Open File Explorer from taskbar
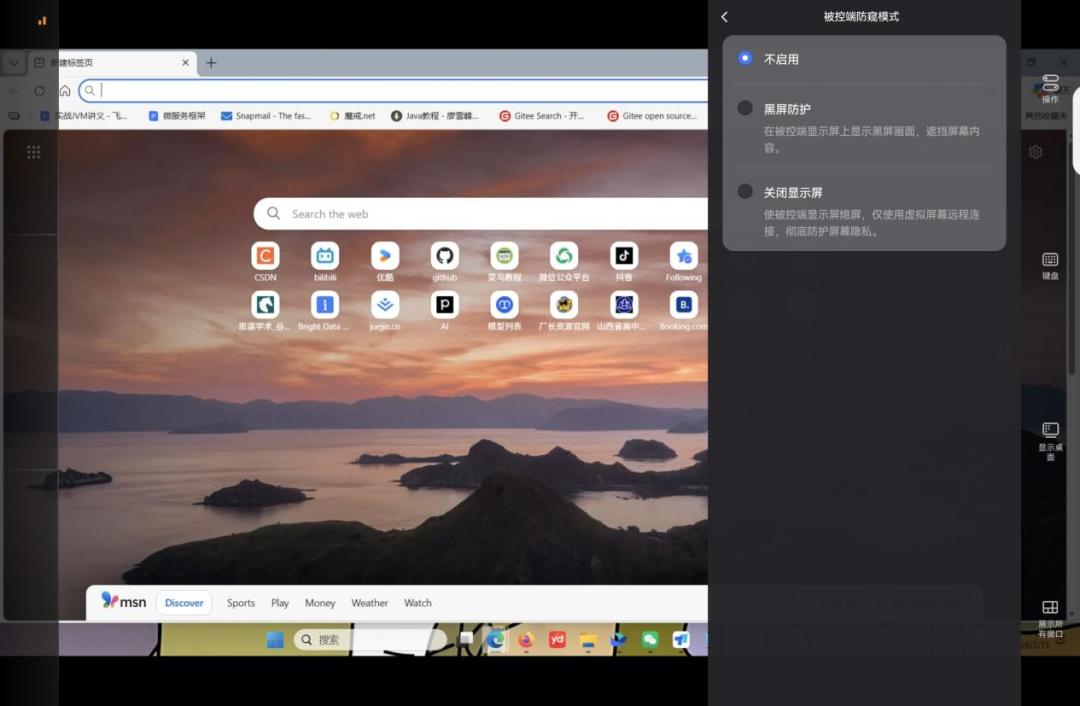The width and height of the screenshot is (1080, 706). pyautogui.click(x=588, y=640)
